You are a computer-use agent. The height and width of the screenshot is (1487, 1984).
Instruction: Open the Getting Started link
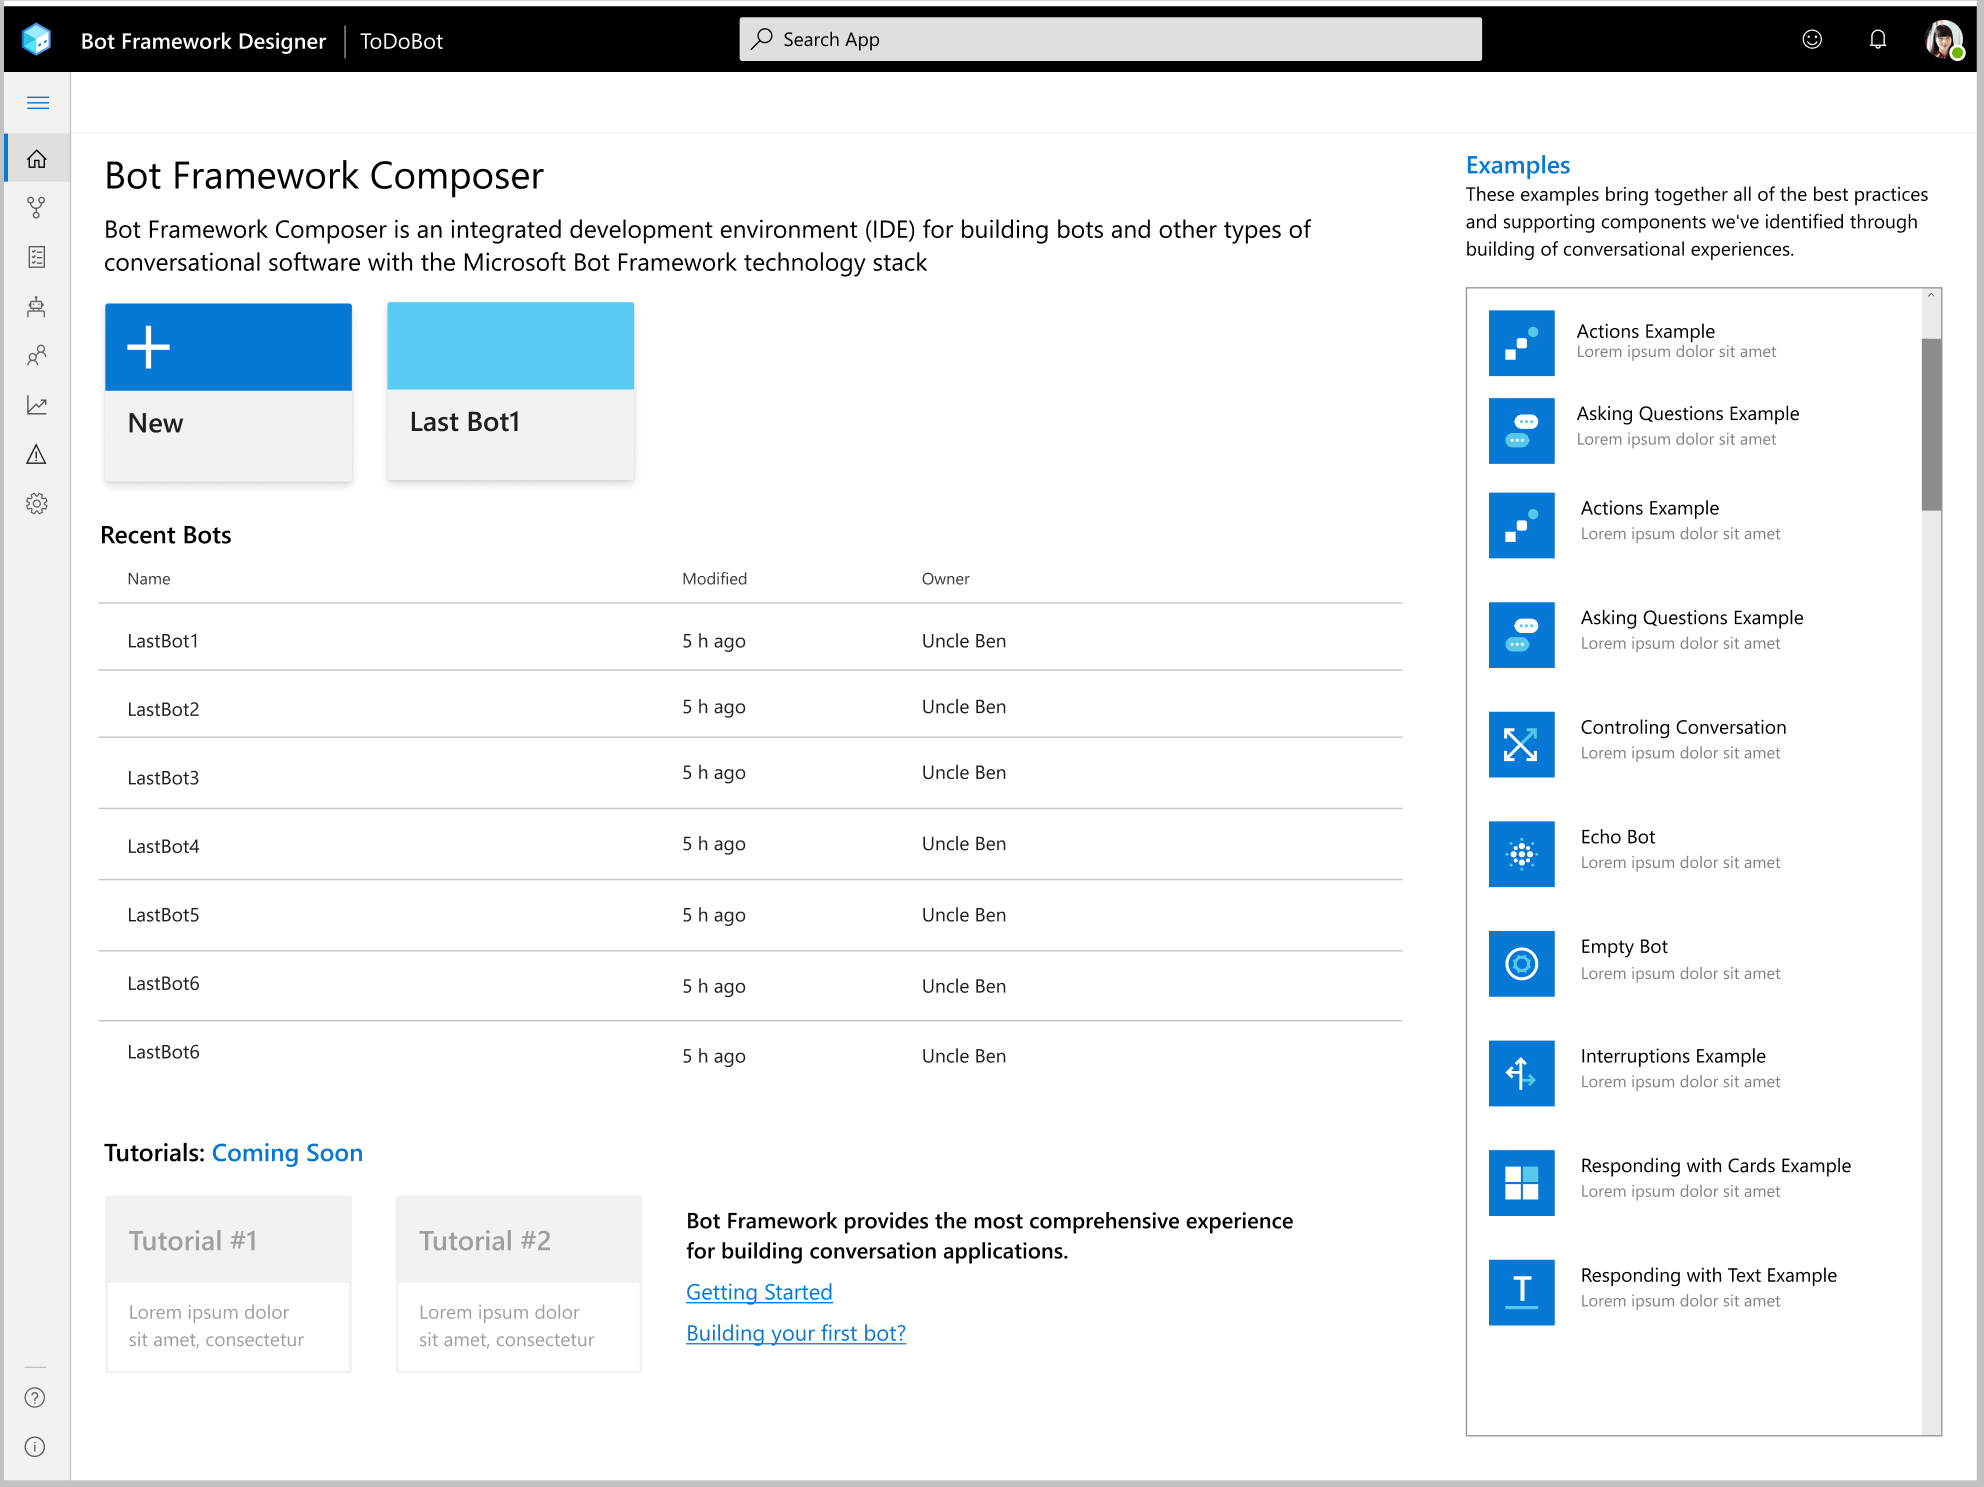[x=759, y=1292]
